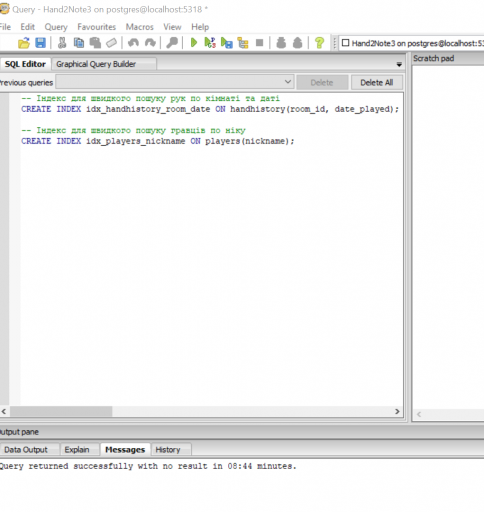Click the Explain query icon in the toolbar
The width and height of the screenshot is (484, 512).
pyautogui.click(x=243, y=43)
